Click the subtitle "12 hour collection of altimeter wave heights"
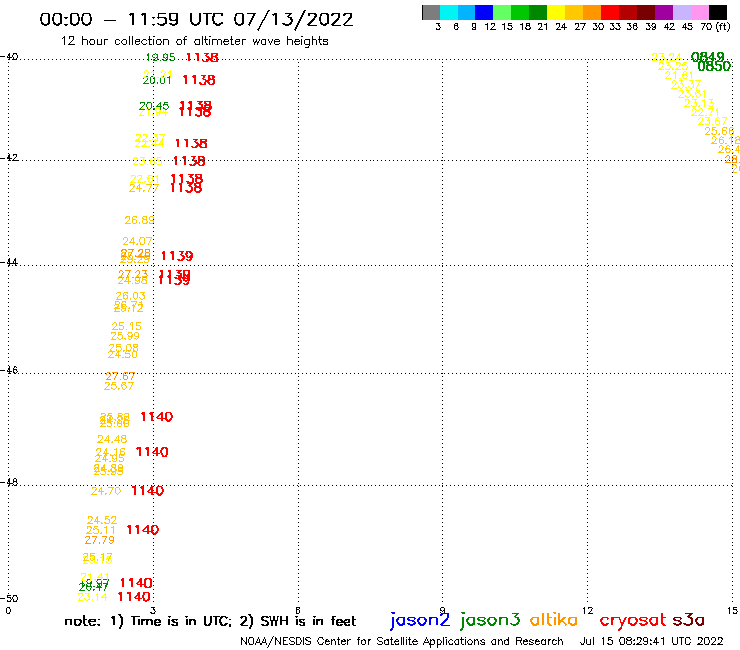740x650 pixels. 194,41
